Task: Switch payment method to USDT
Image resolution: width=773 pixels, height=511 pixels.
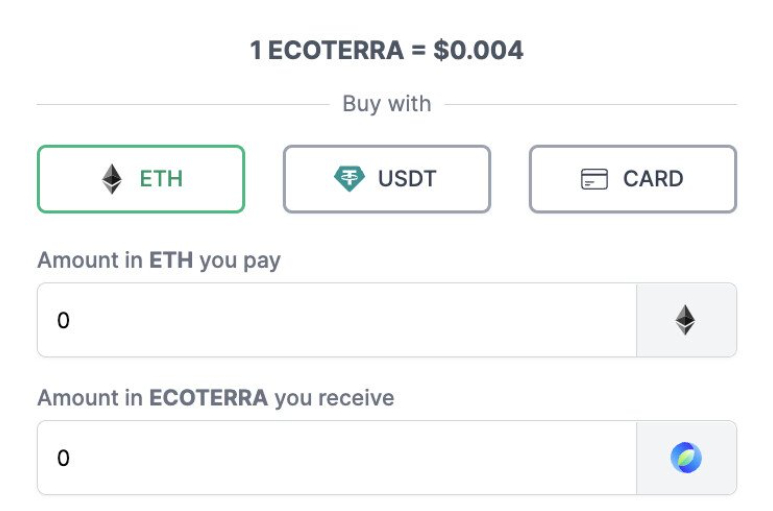Action: pyautogui.click(x=387, y=179)
